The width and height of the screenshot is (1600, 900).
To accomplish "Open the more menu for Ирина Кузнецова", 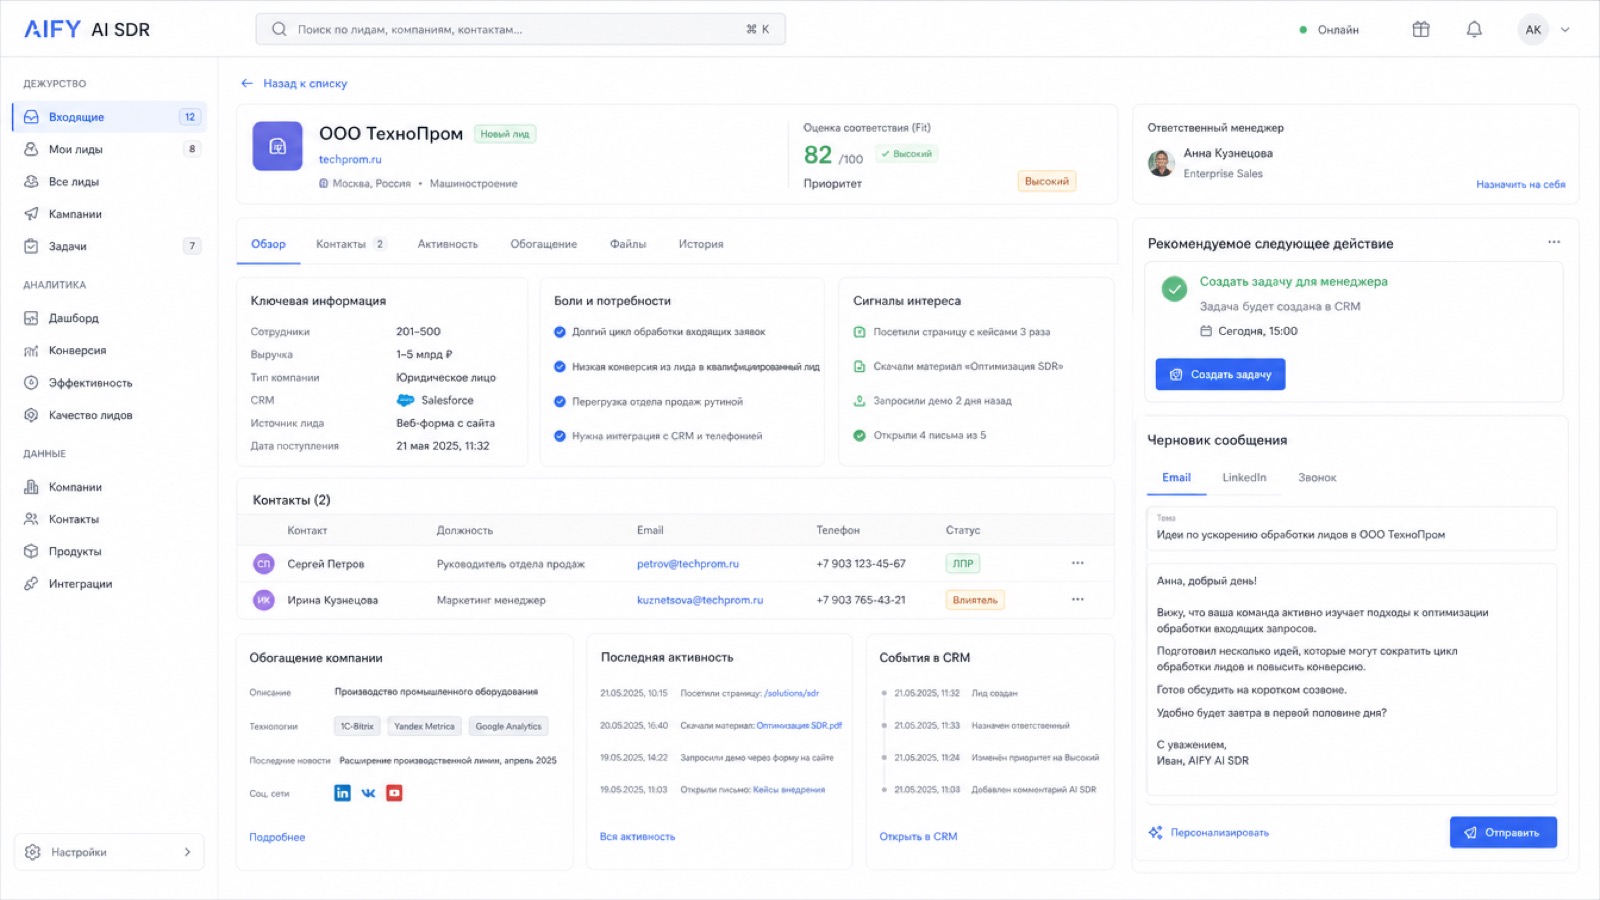I will pyautogui.click(x=1077, y=599).
